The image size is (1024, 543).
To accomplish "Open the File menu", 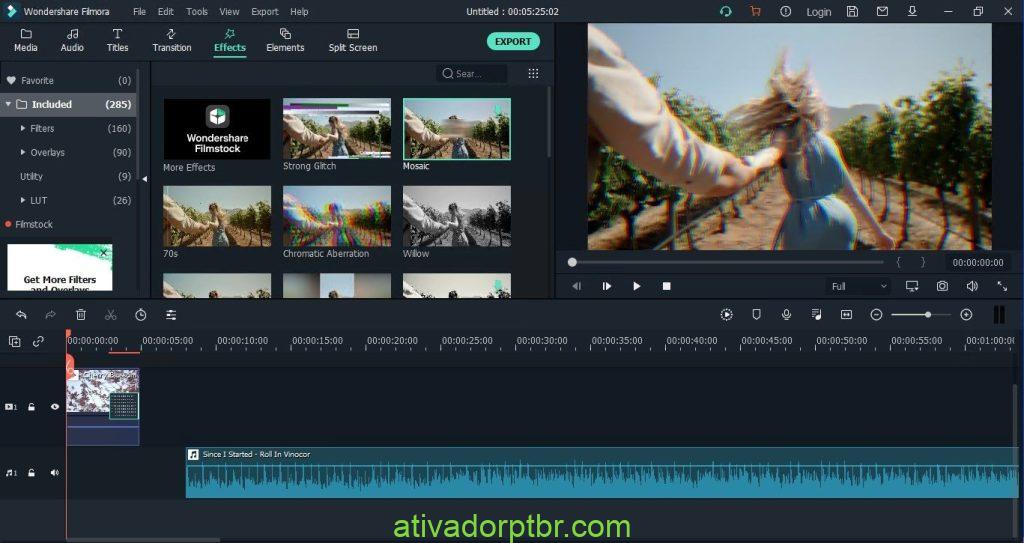I will 139,12.
